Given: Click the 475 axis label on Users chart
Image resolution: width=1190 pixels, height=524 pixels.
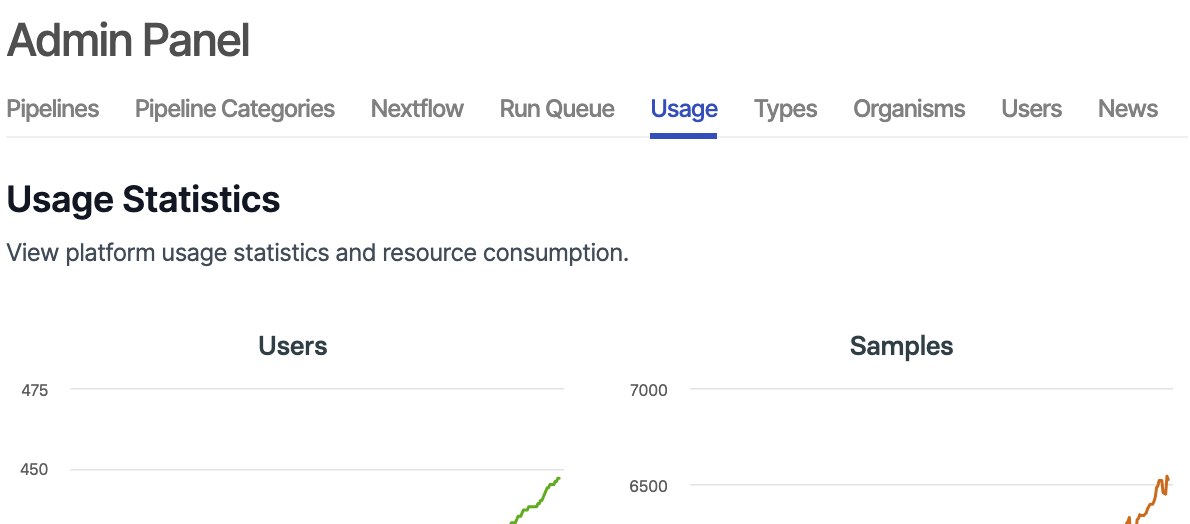Looking at the screenshot, I should (x=35, y=390).
